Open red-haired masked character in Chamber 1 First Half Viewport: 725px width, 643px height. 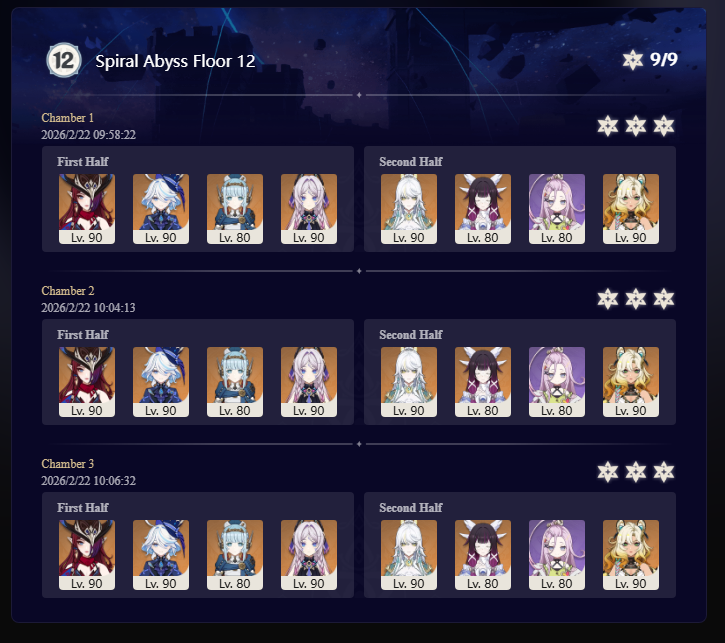pos(87,209)
